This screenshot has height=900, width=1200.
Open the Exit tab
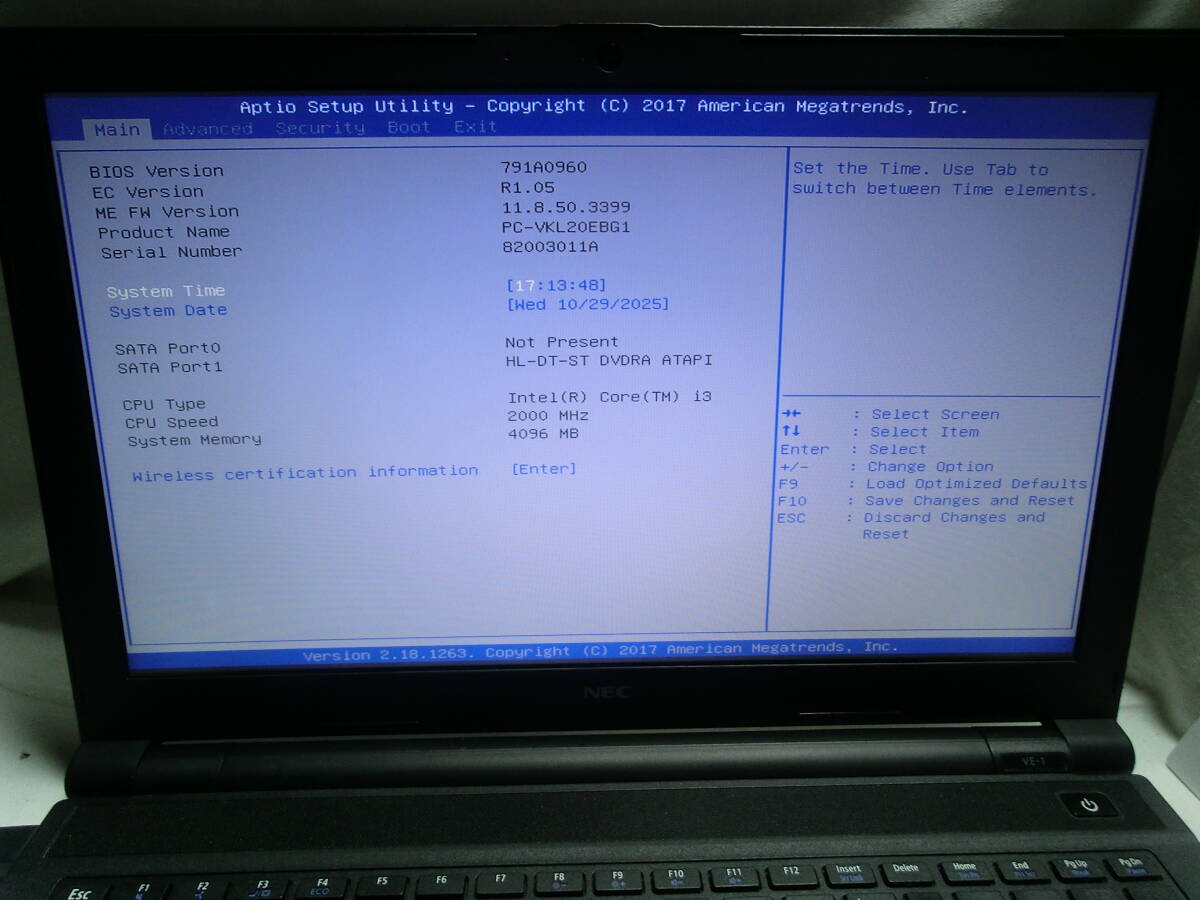[x=475, y=127]
